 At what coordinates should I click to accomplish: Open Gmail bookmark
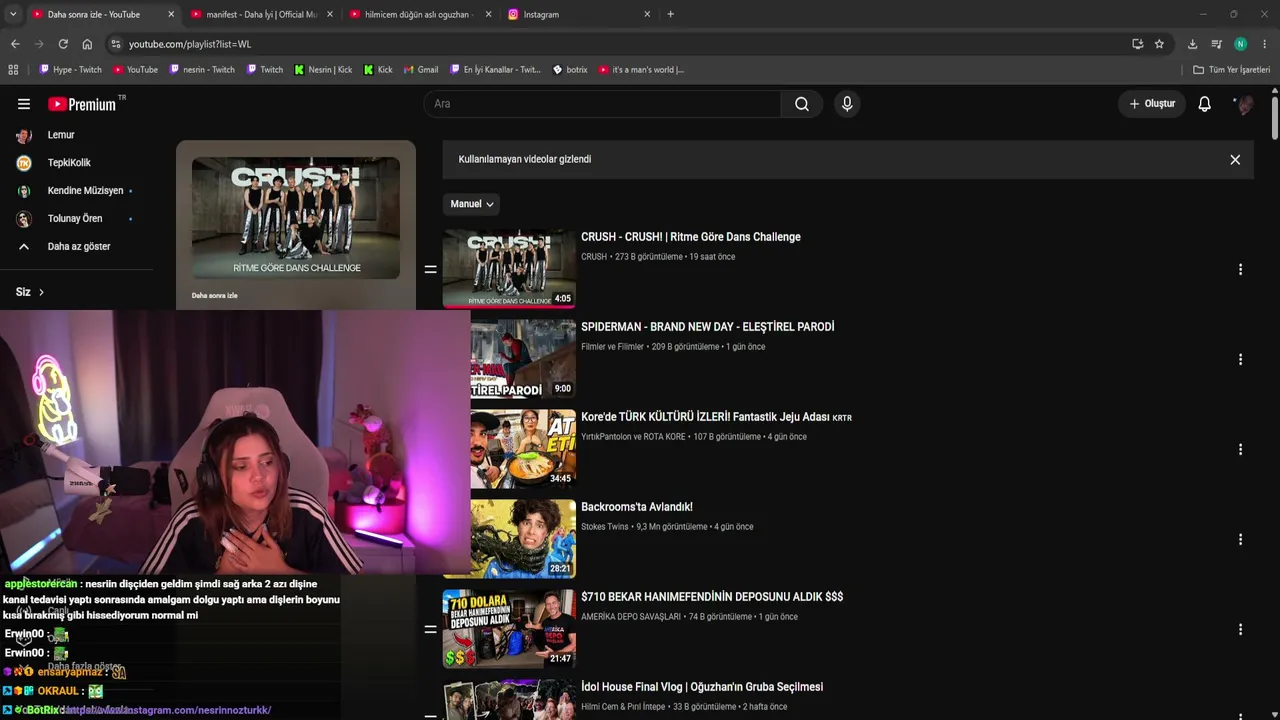point(420,70)
